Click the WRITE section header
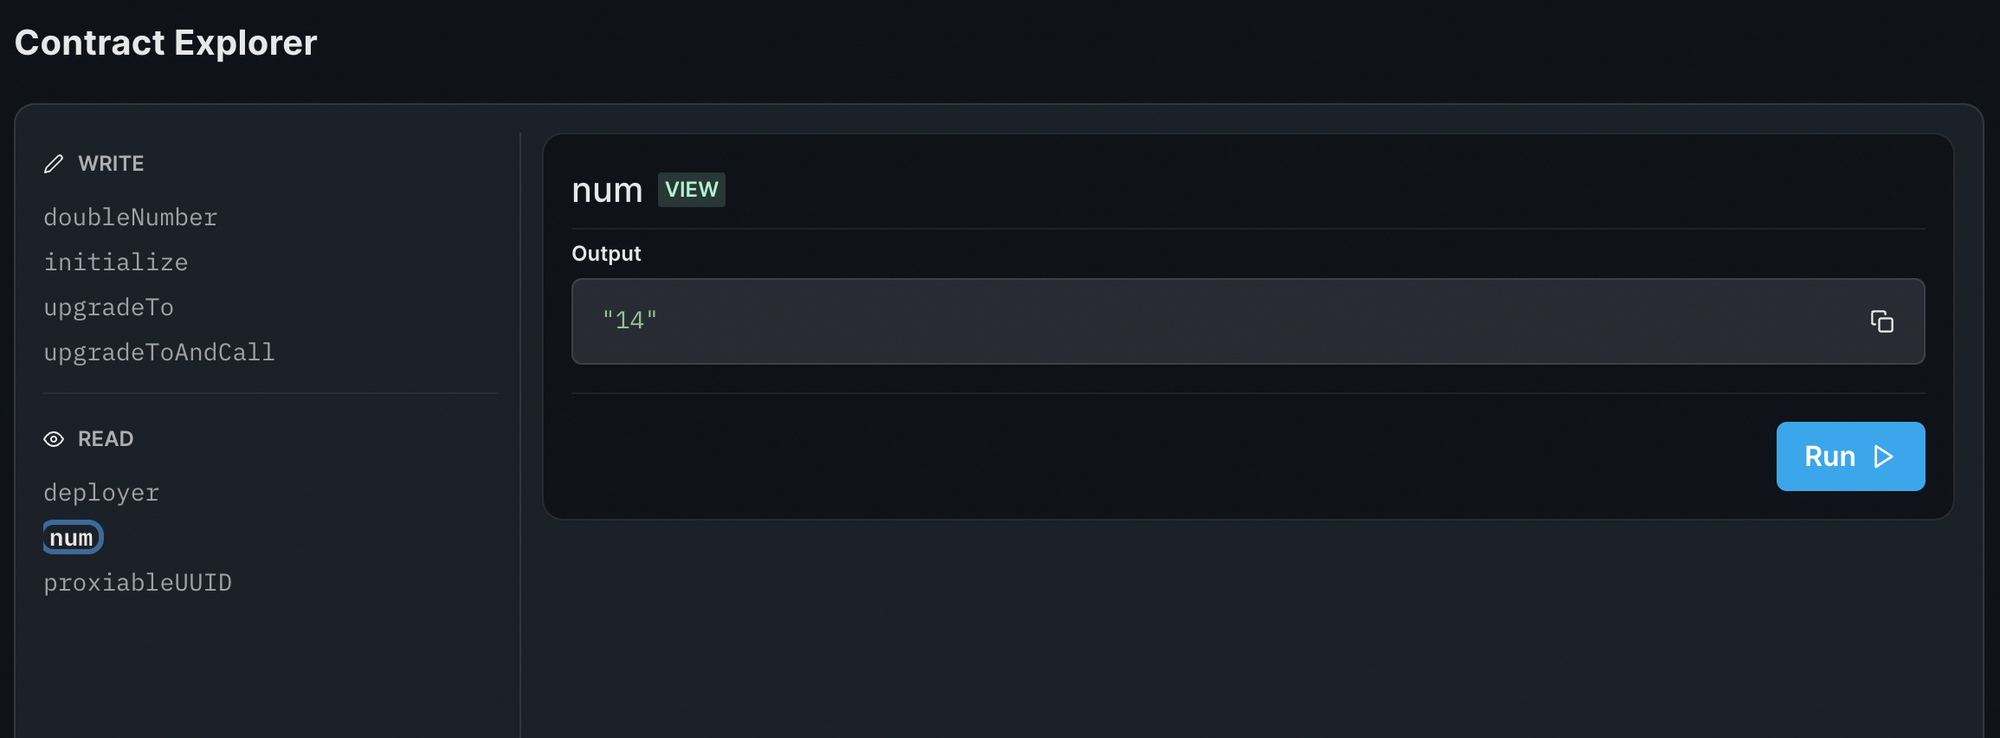2000x738 pixels. pos(111,164)
